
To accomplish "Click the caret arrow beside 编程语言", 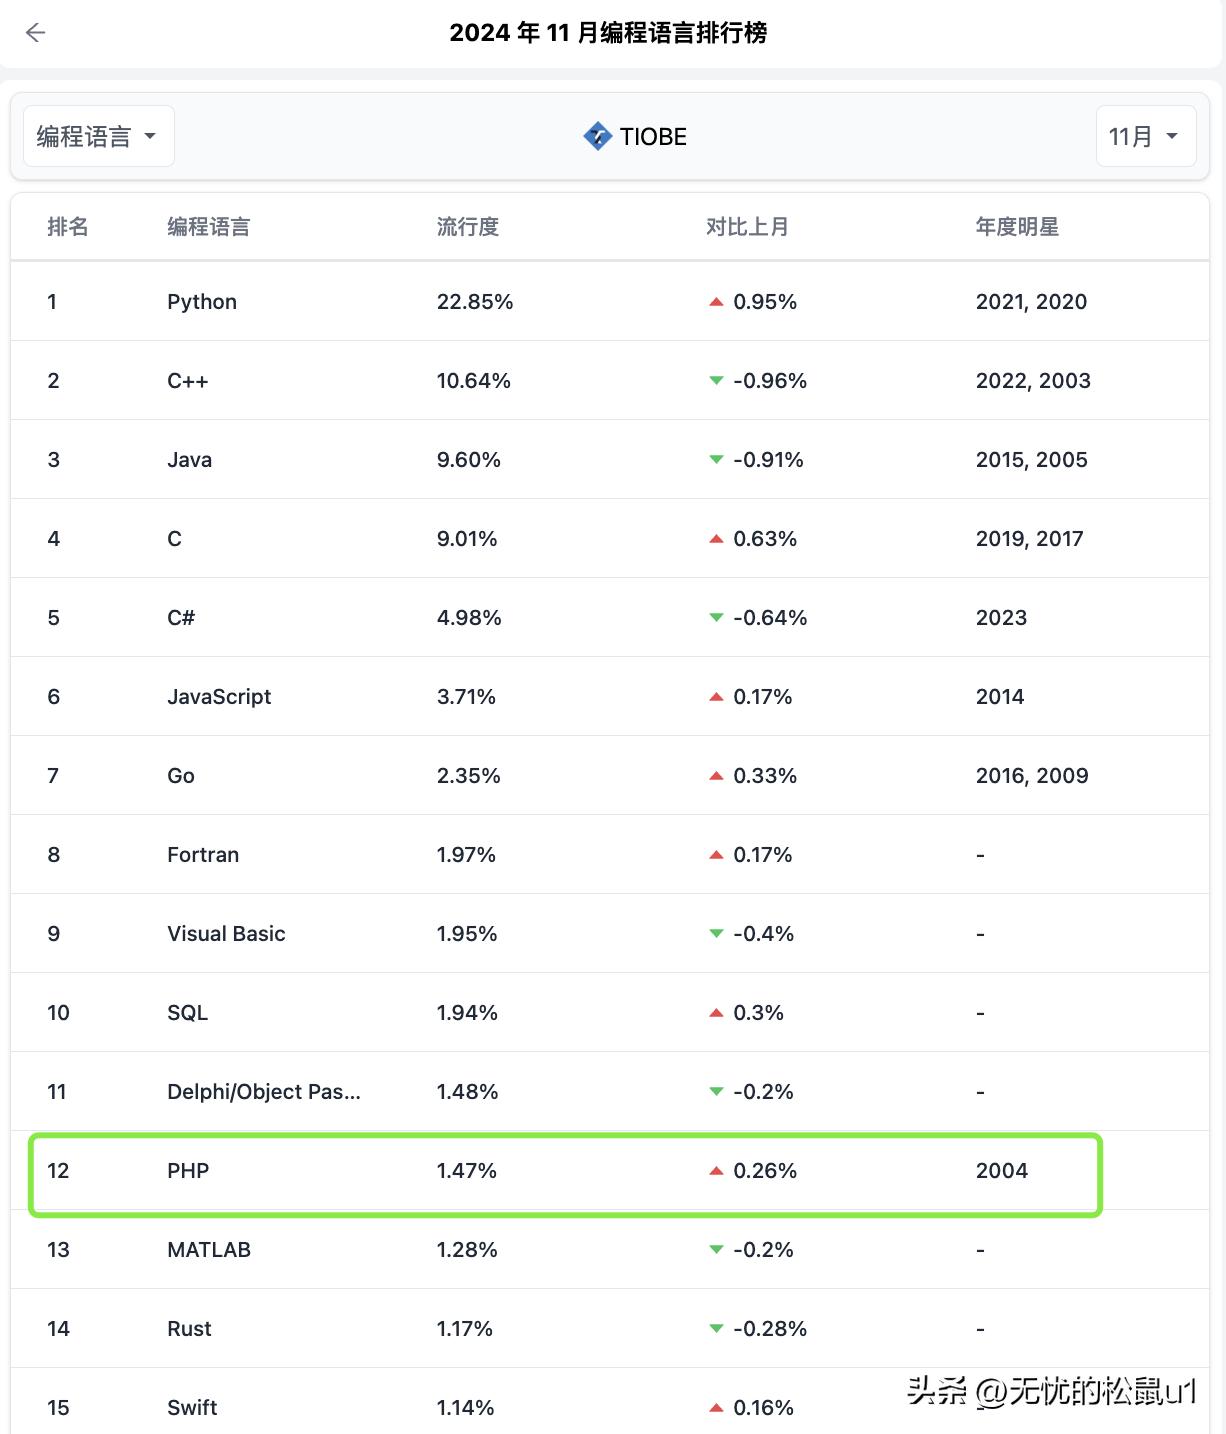I will point(150,136).
